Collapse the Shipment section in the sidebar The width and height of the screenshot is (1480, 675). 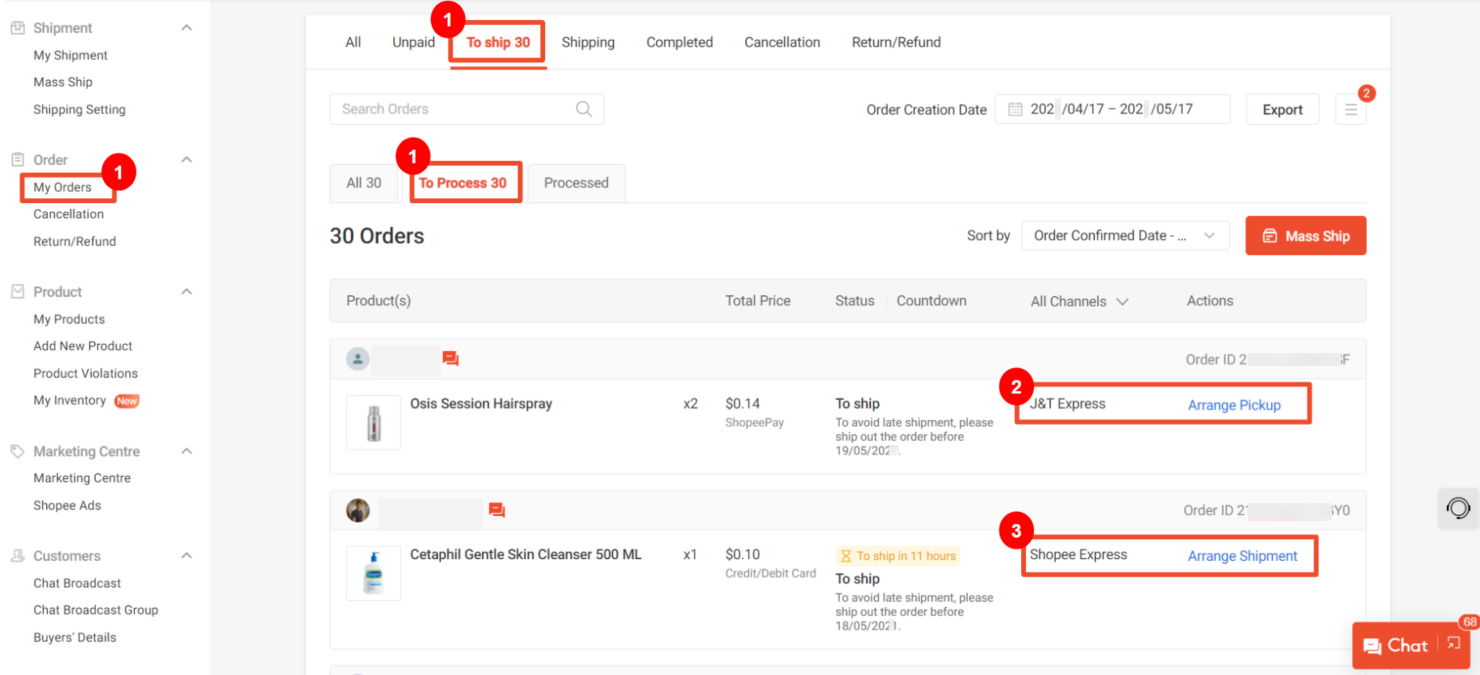tap(186, 27)
